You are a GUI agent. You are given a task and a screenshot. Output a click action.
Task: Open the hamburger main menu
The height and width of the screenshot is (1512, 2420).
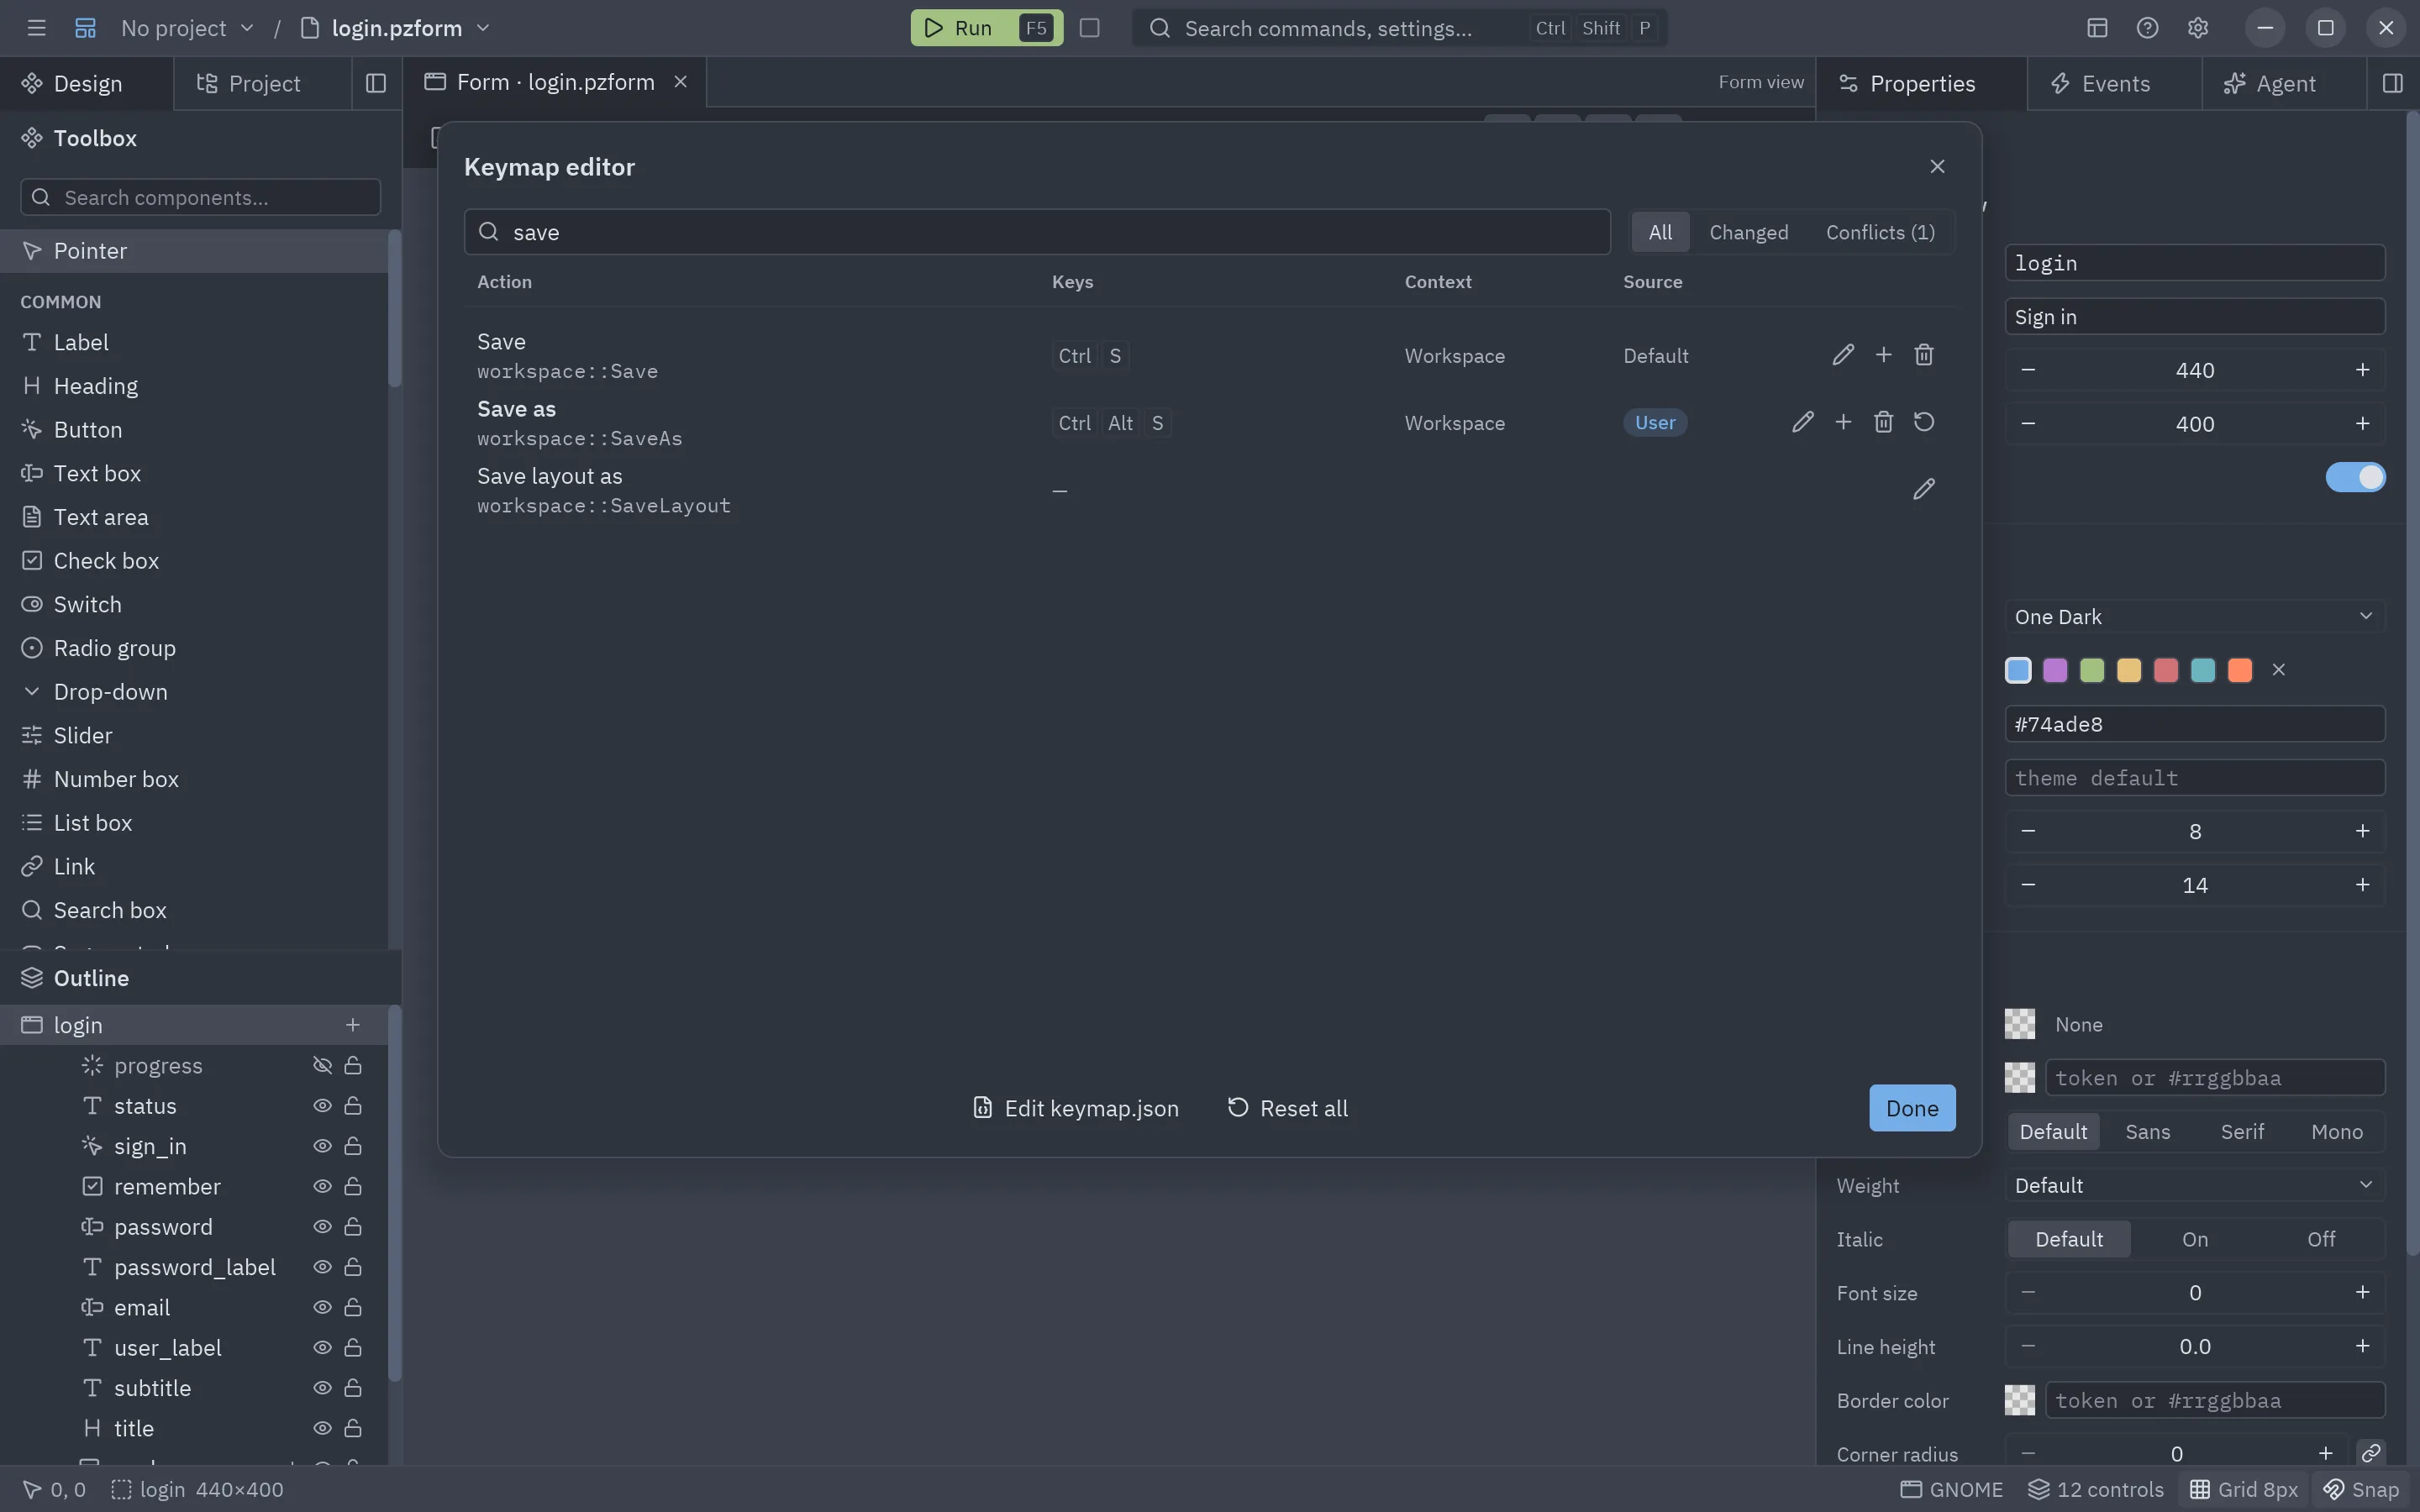coord(36,28)
